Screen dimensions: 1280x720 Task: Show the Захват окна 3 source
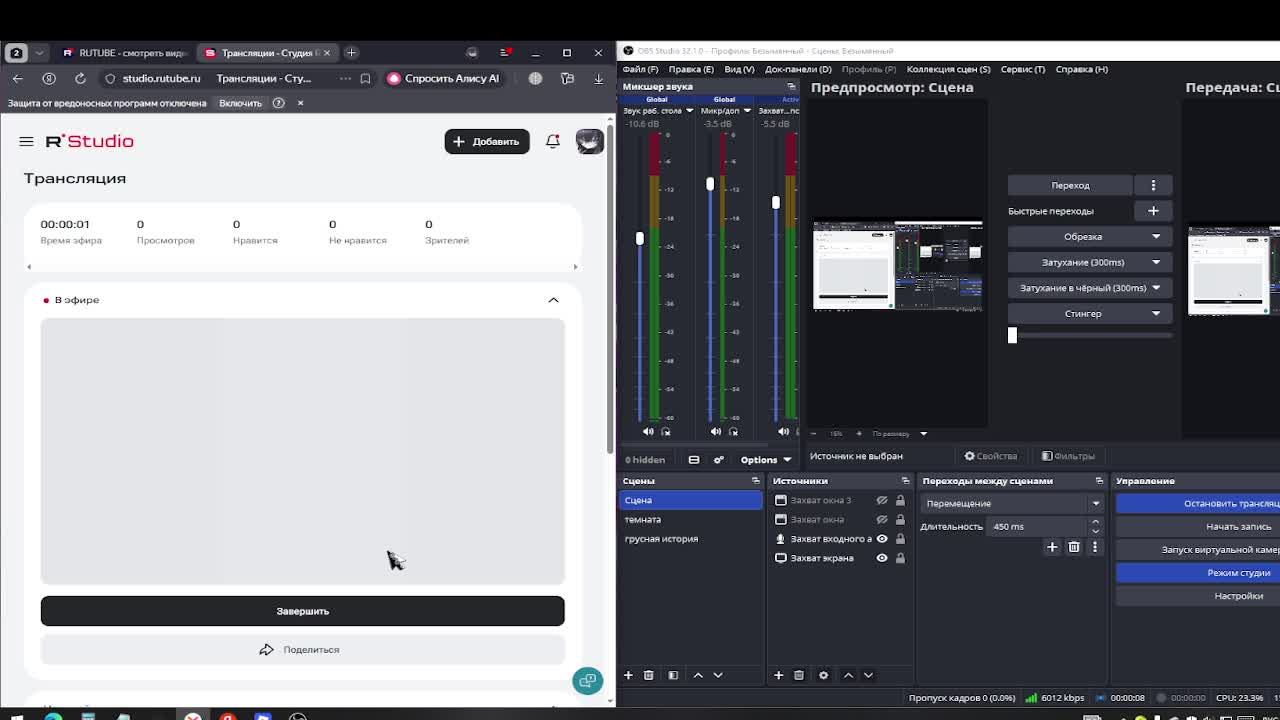[x=881, y=500]
